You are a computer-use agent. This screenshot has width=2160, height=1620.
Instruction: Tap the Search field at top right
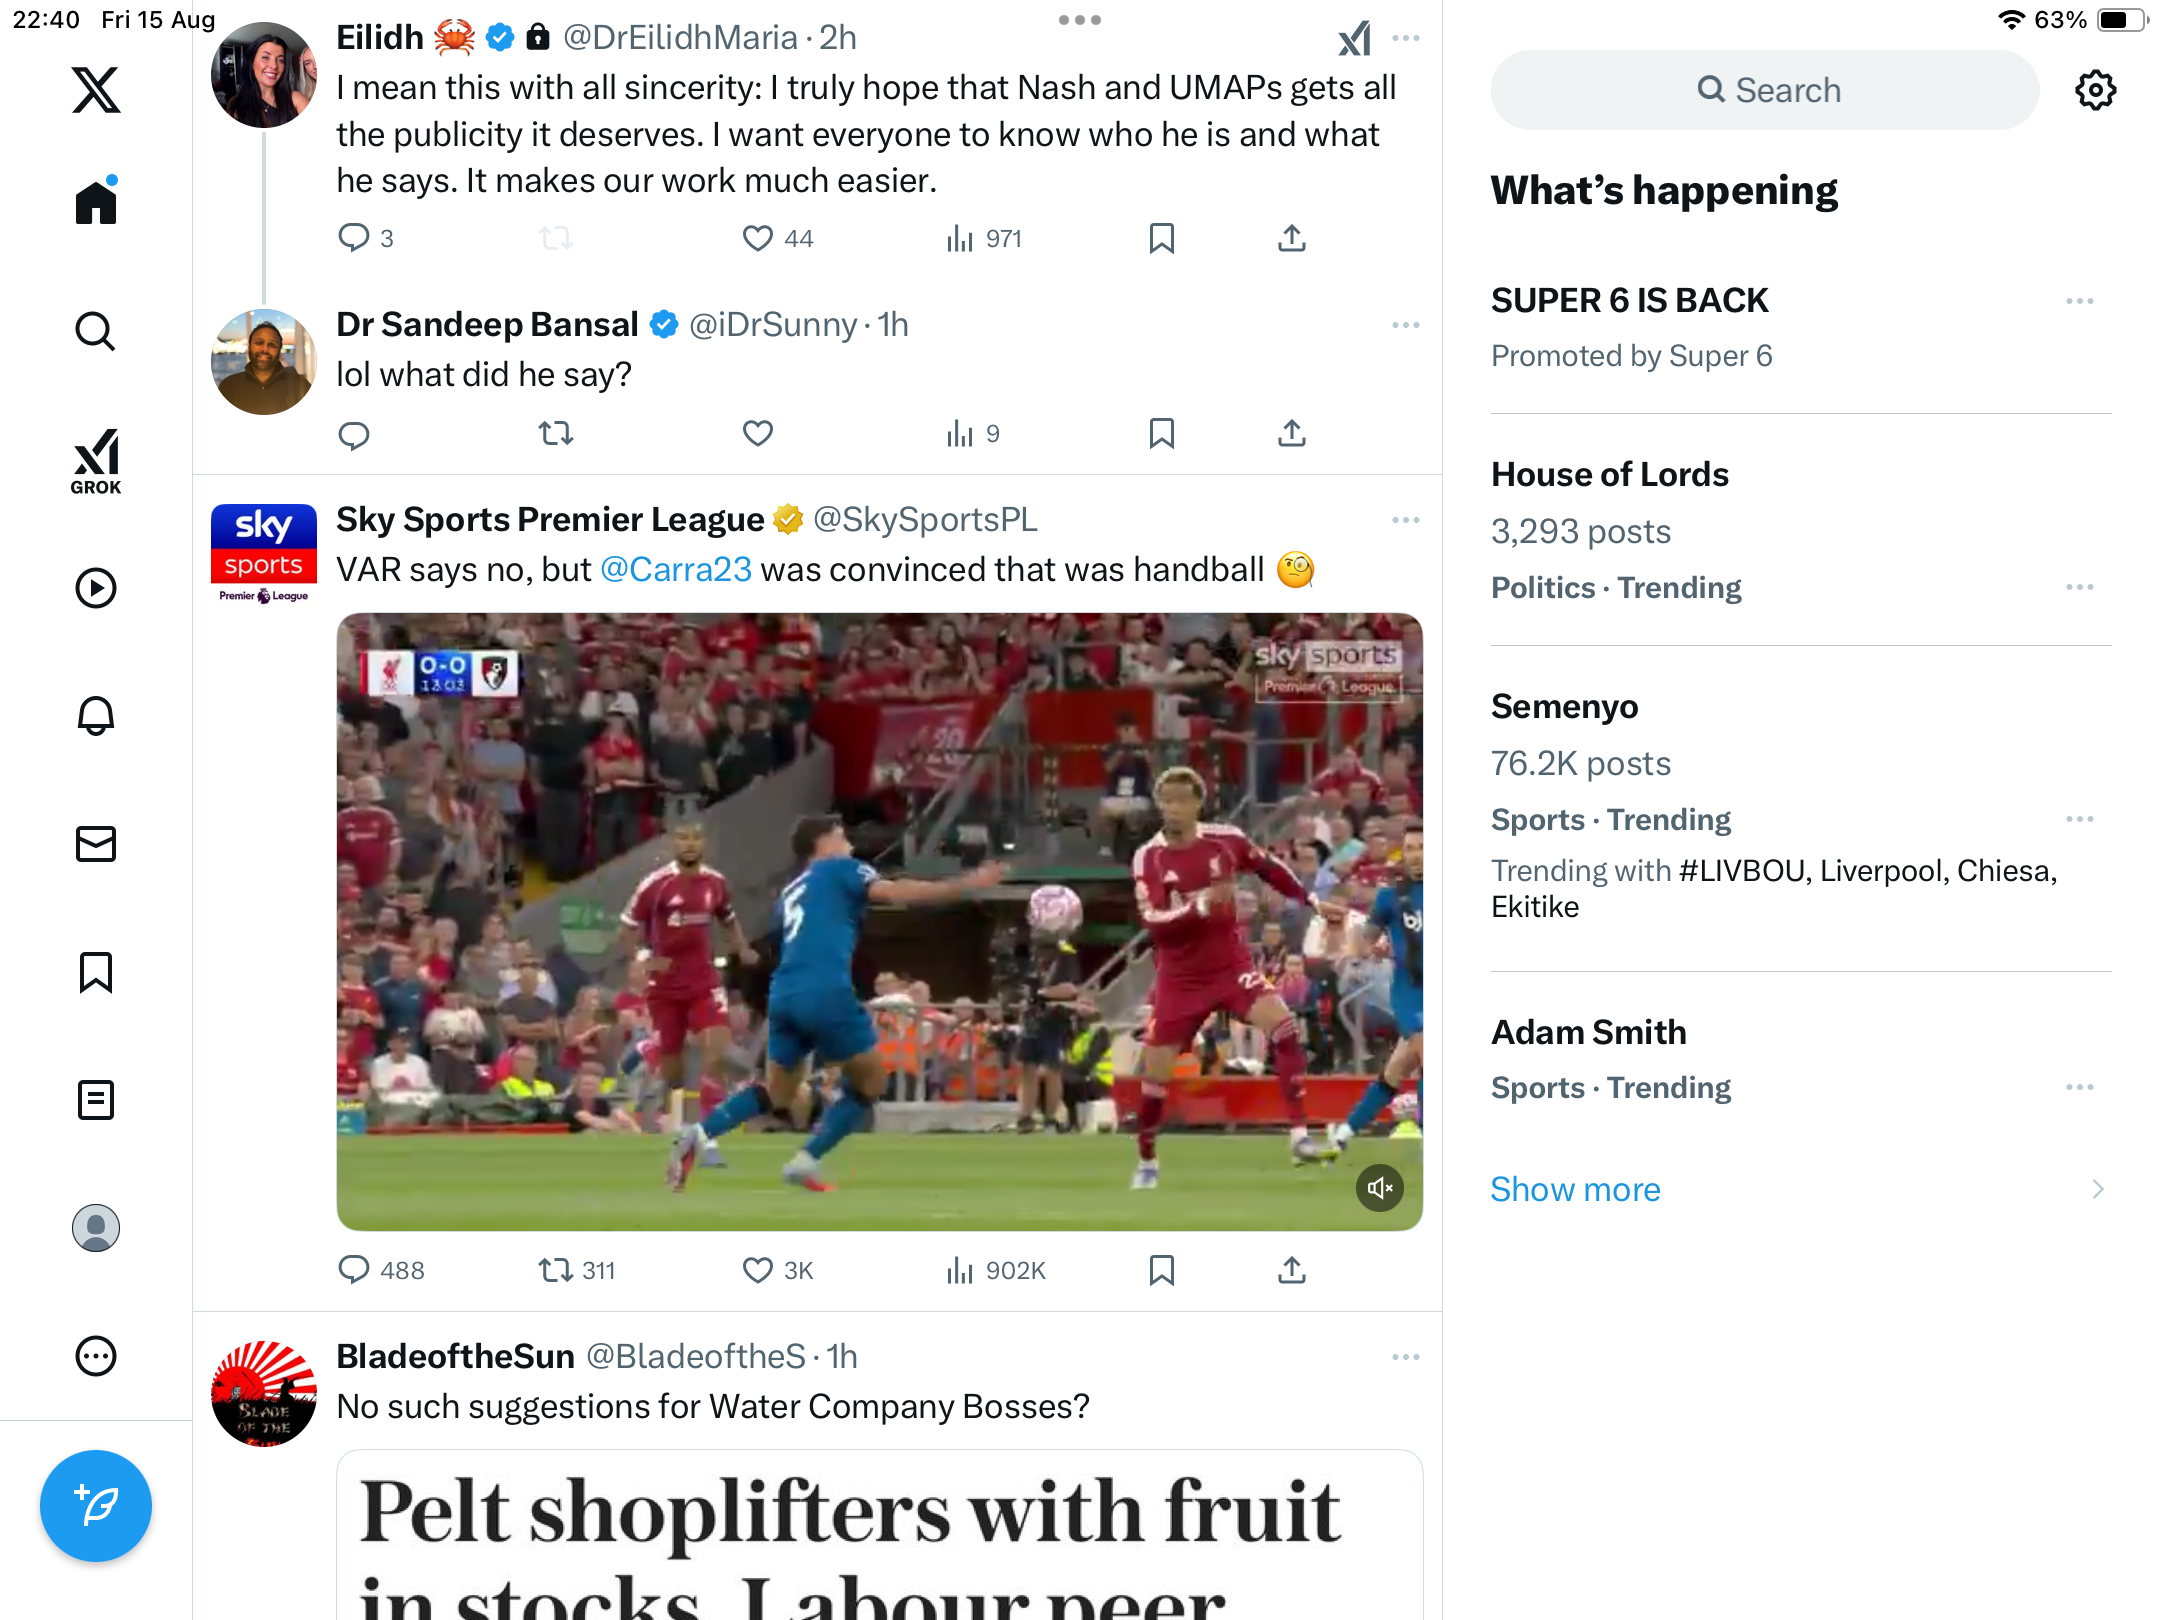coord(1764,90)
